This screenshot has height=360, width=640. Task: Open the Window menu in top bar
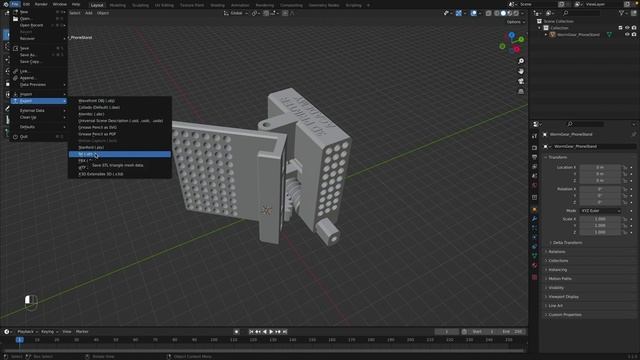(x=60, y=4)
